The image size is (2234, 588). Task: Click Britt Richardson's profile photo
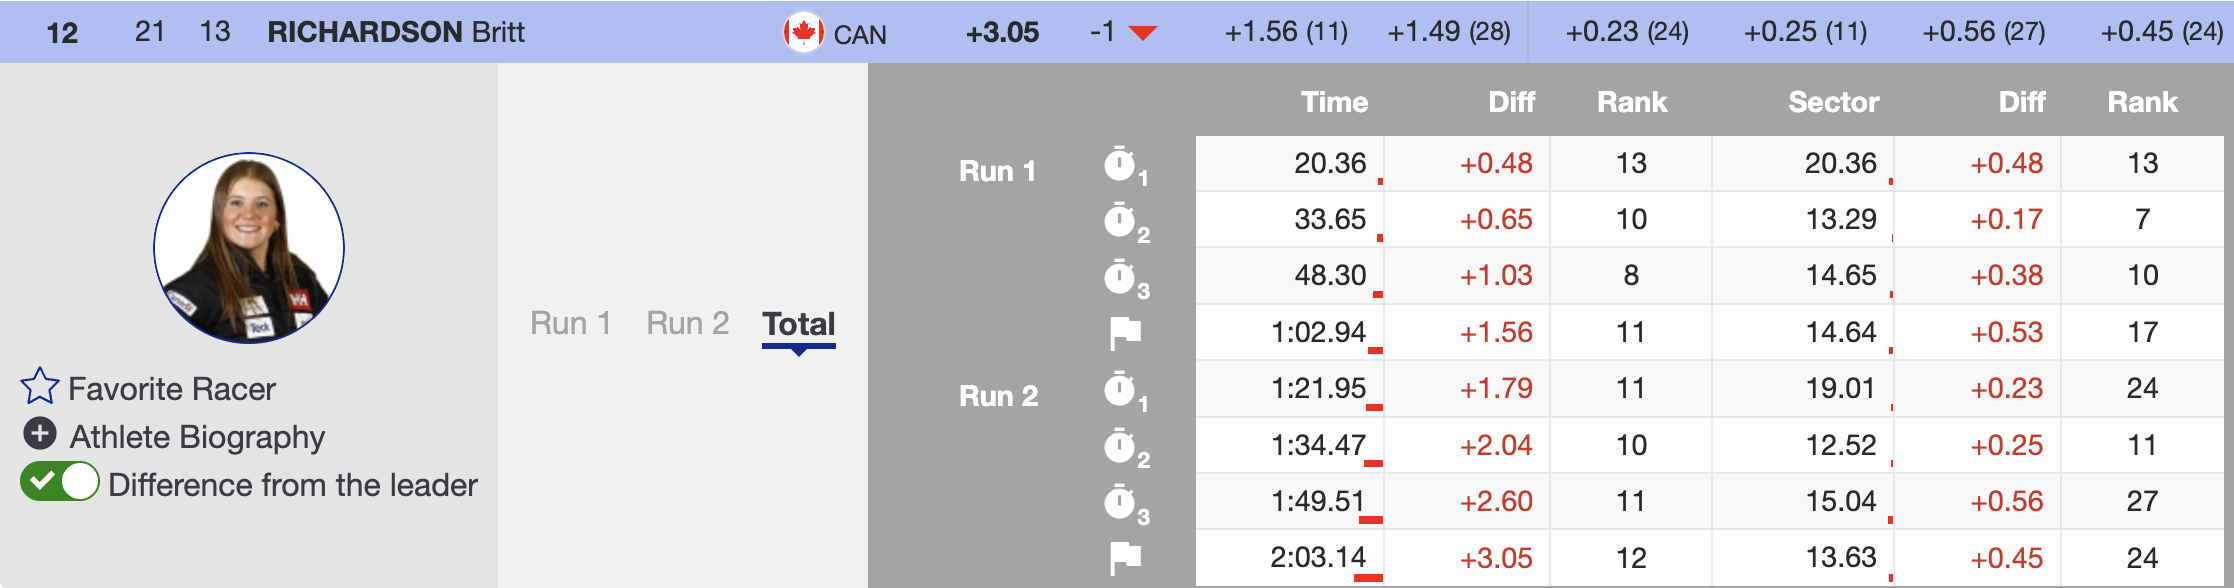click(x=249, y=248)
